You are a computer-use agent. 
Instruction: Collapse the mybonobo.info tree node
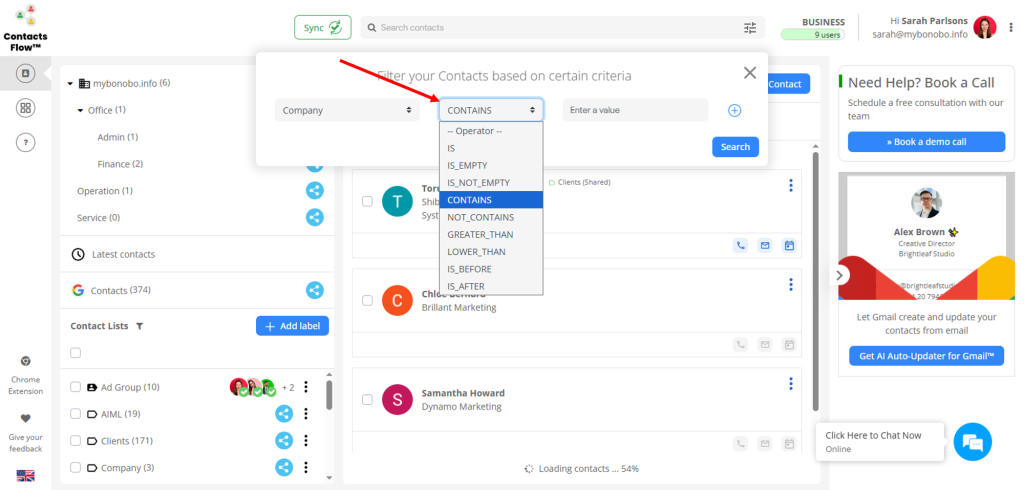(x=71, y=83)
